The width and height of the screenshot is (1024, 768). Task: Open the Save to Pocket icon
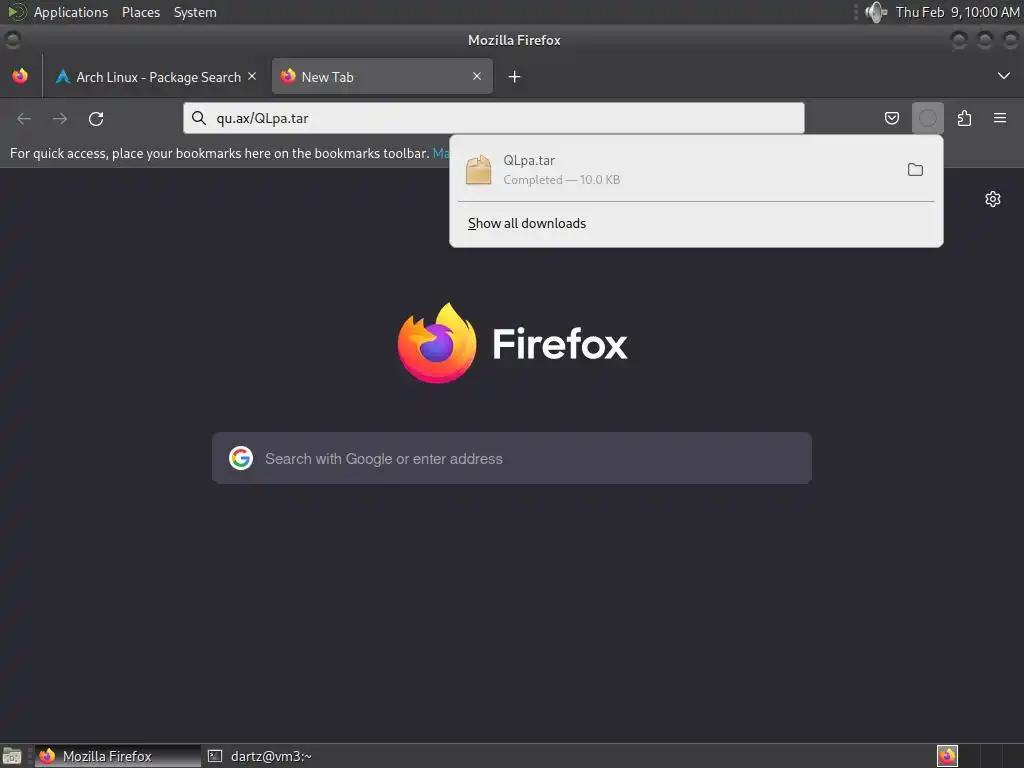(x=891, y=118)
